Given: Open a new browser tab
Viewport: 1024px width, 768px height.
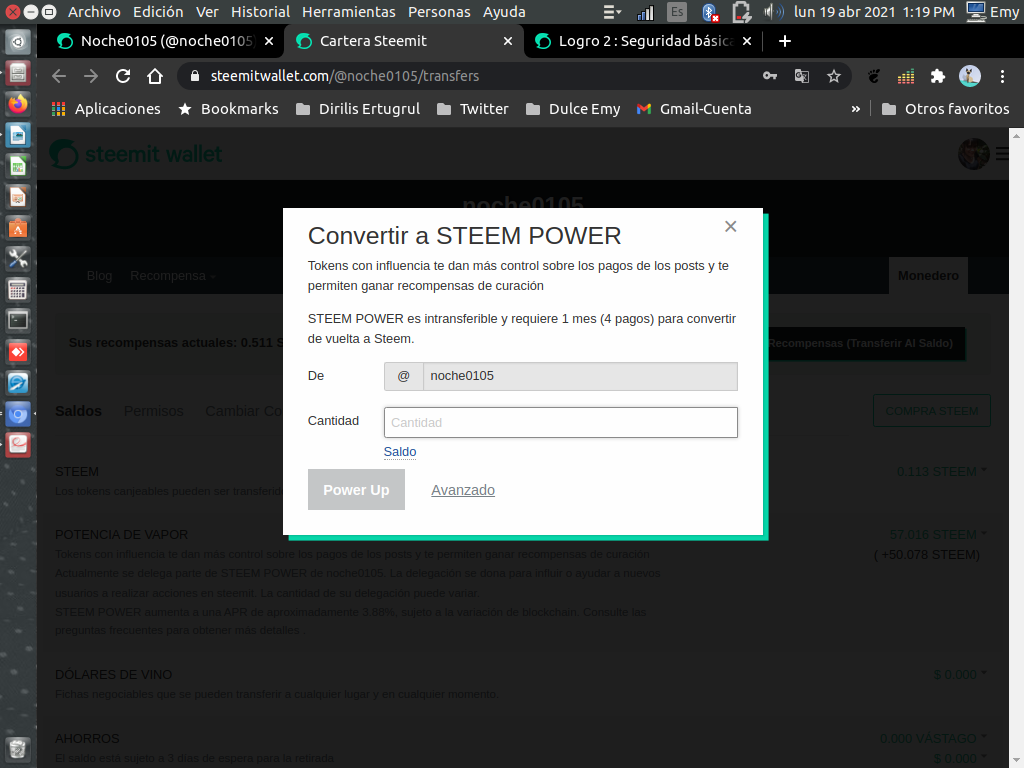Looking at the screenshot, I should coord(785,41).
